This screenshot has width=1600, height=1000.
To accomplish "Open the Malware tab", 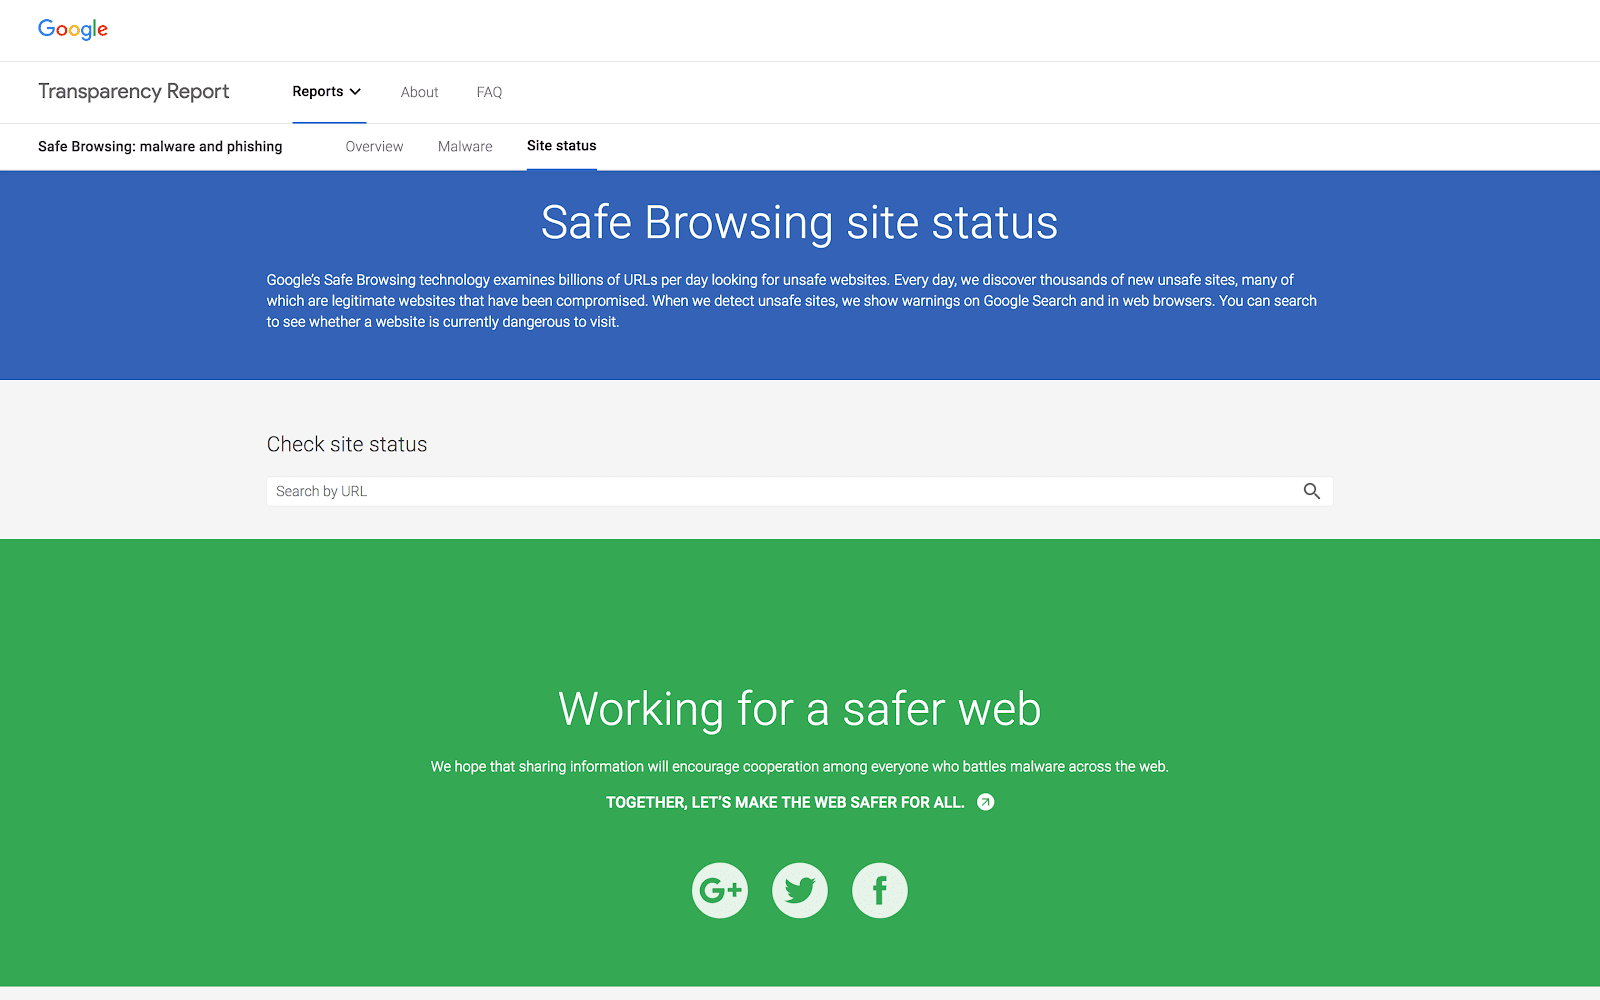I will [x=464, y=146].
